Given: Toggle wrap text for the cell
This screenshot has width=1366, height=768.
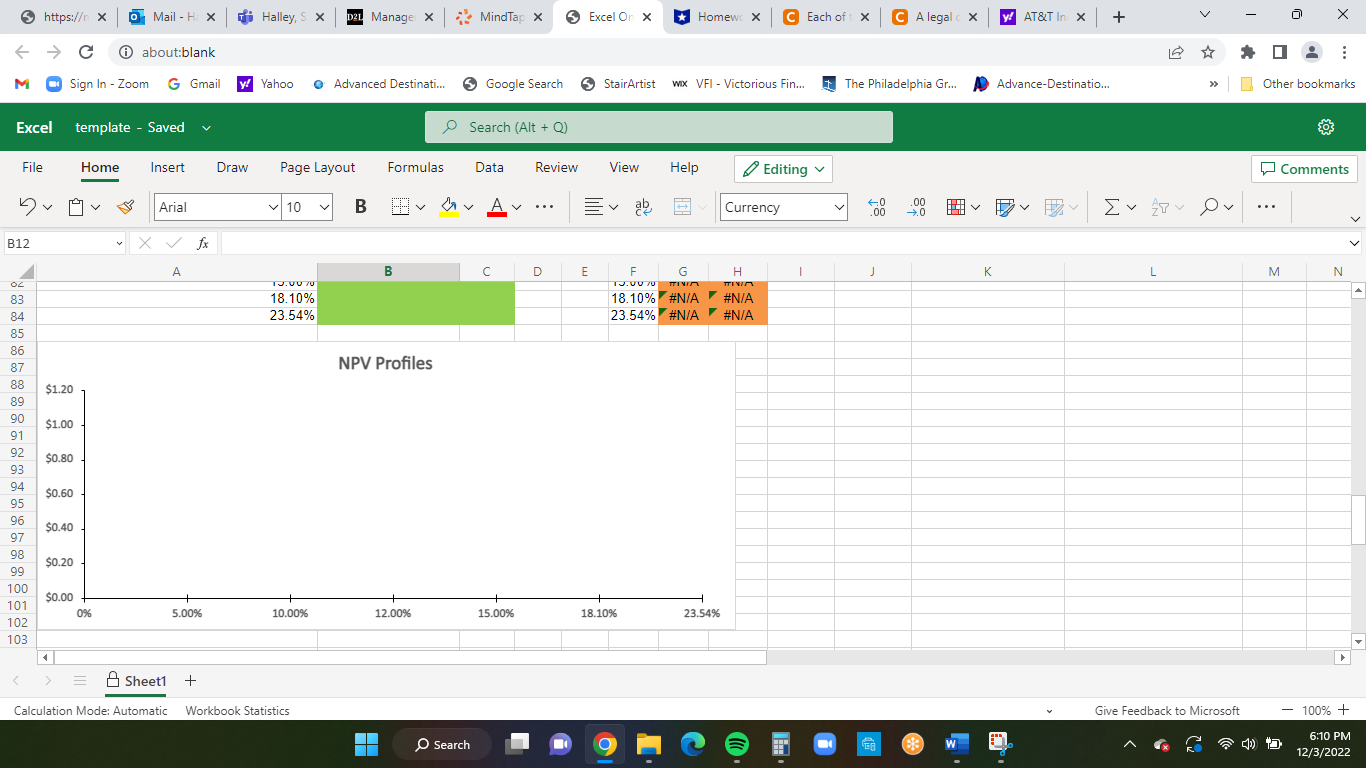Looking at the screenshot, I should coord(640,206).
